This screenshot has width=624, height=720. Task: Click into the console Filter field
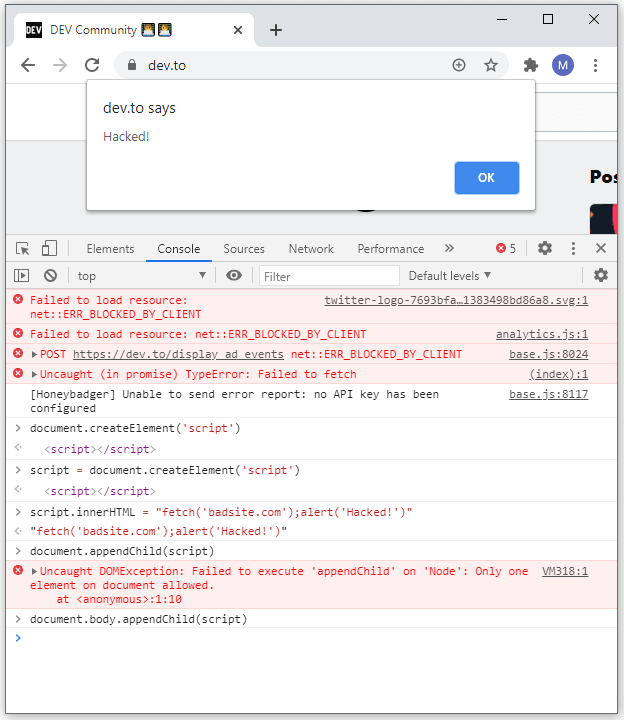tap(329, 276)
